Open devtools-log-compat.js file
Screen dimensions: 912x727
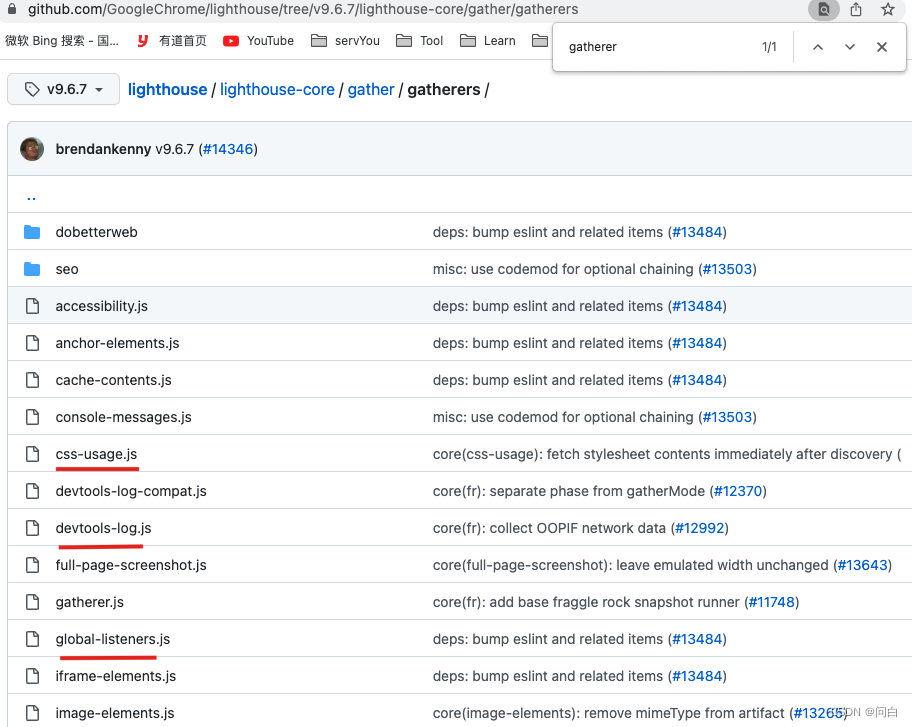[x=131, y=491]
